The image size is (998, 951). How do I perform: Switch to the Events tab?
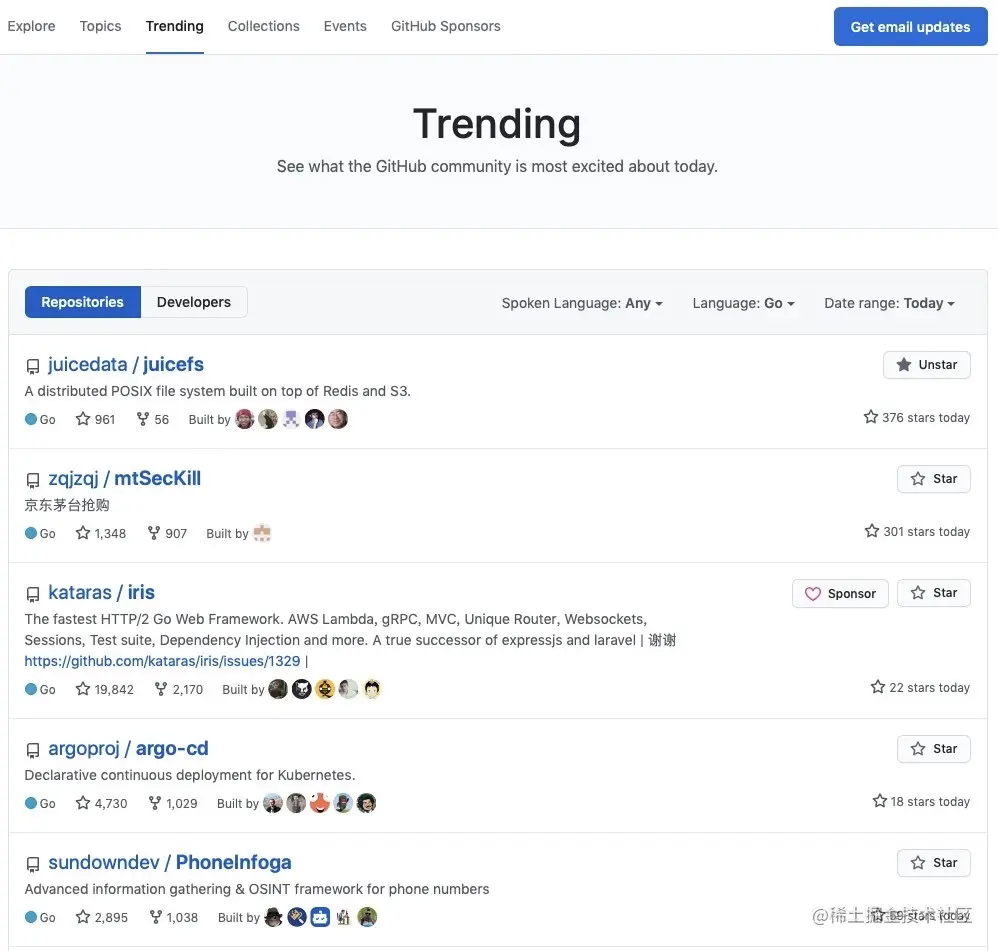click(x=345, y=26)
